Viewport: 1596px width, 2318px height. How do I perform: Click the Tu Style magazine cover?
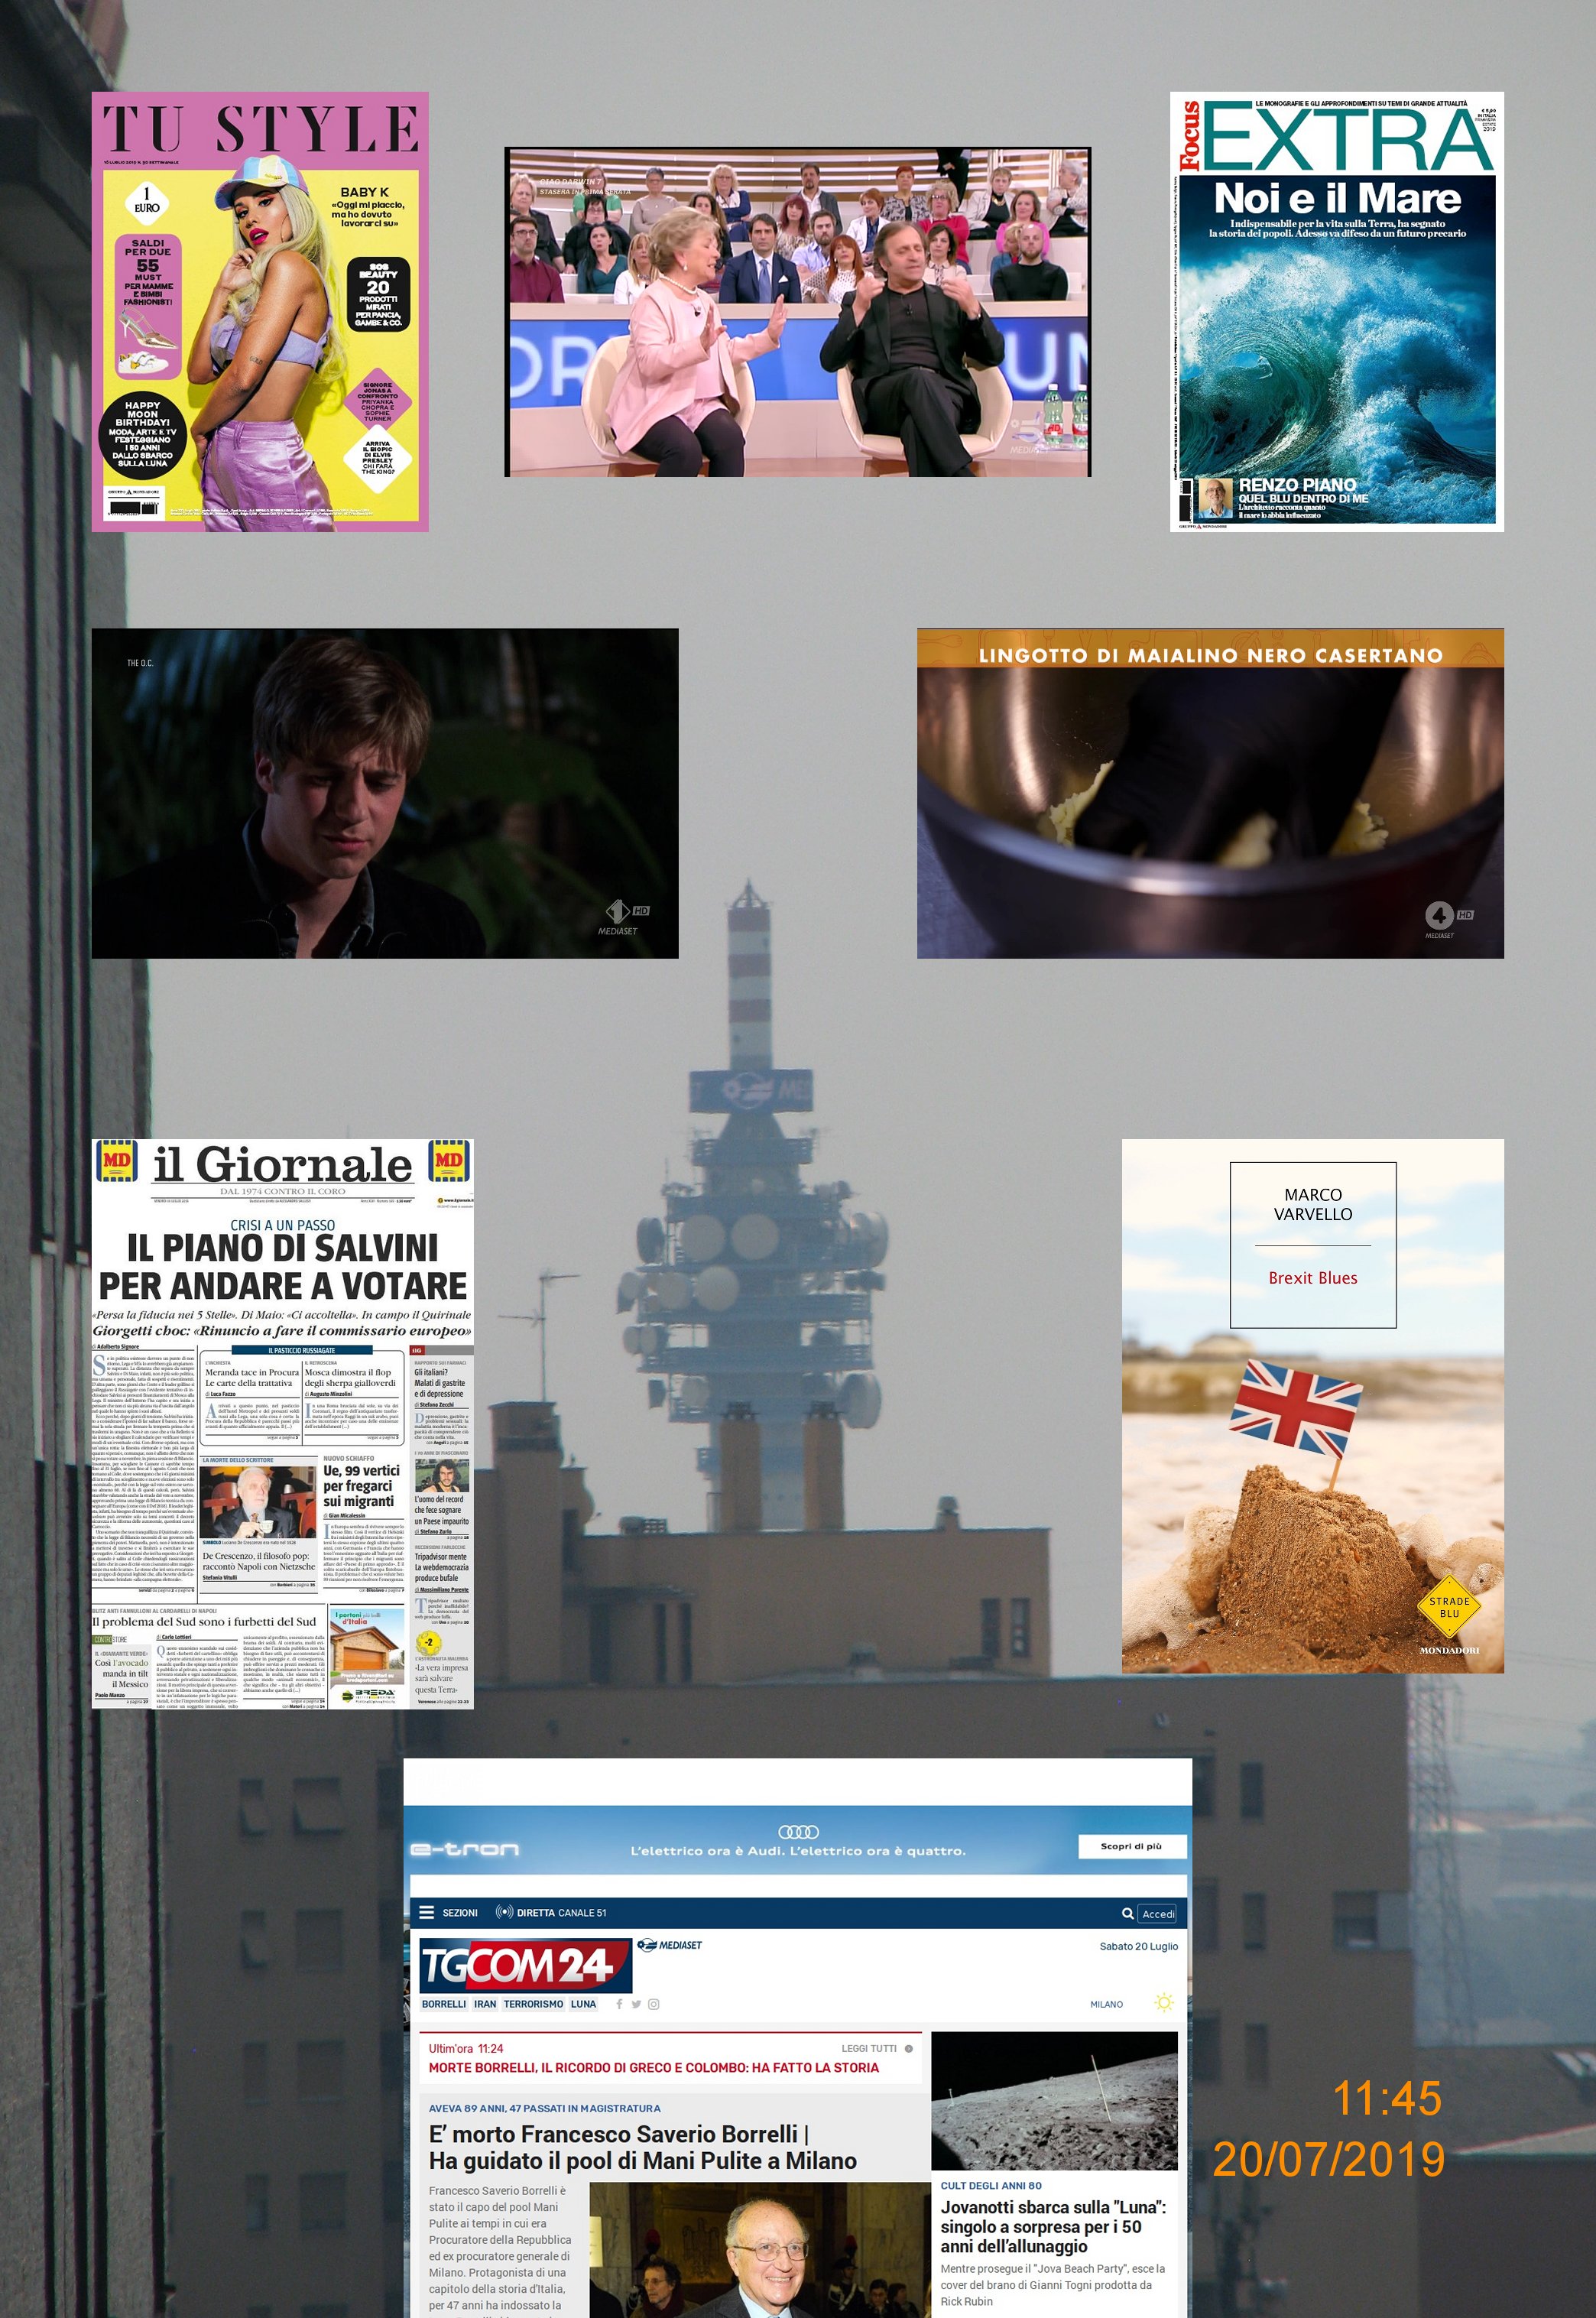[260, 312]
